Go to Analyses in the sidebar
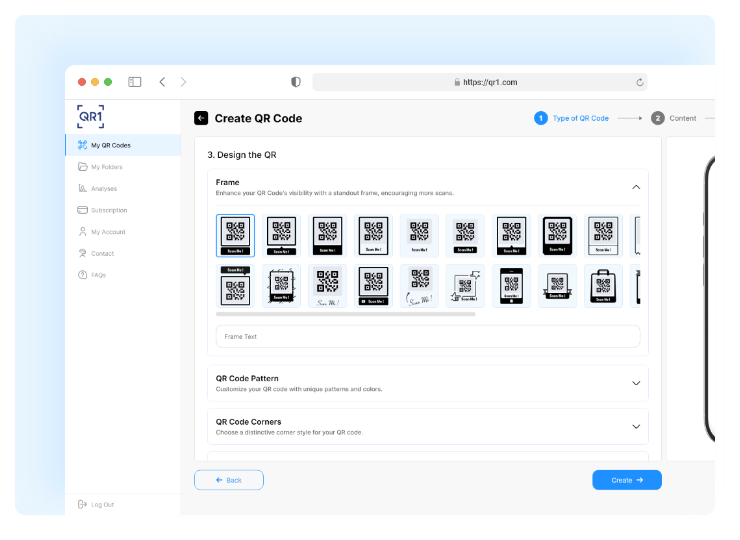Image resolution: width=740 pixels, height=540 pixels. [103, 188]
